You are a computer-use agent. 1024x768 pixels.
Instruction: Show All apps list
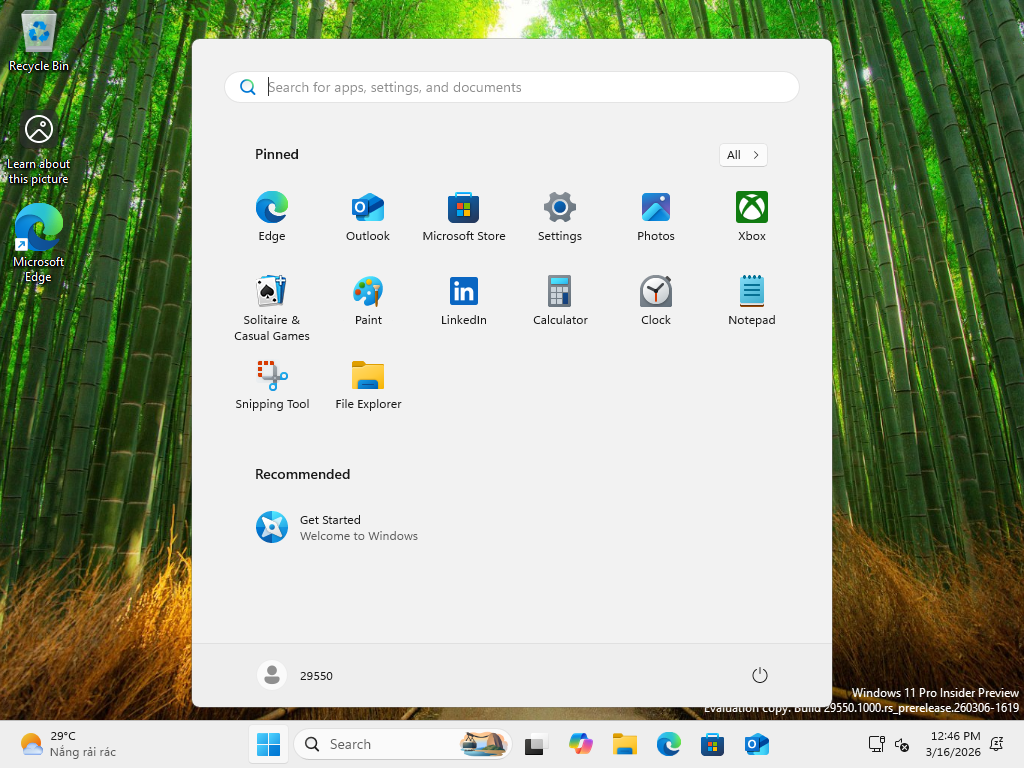(743, 155)
